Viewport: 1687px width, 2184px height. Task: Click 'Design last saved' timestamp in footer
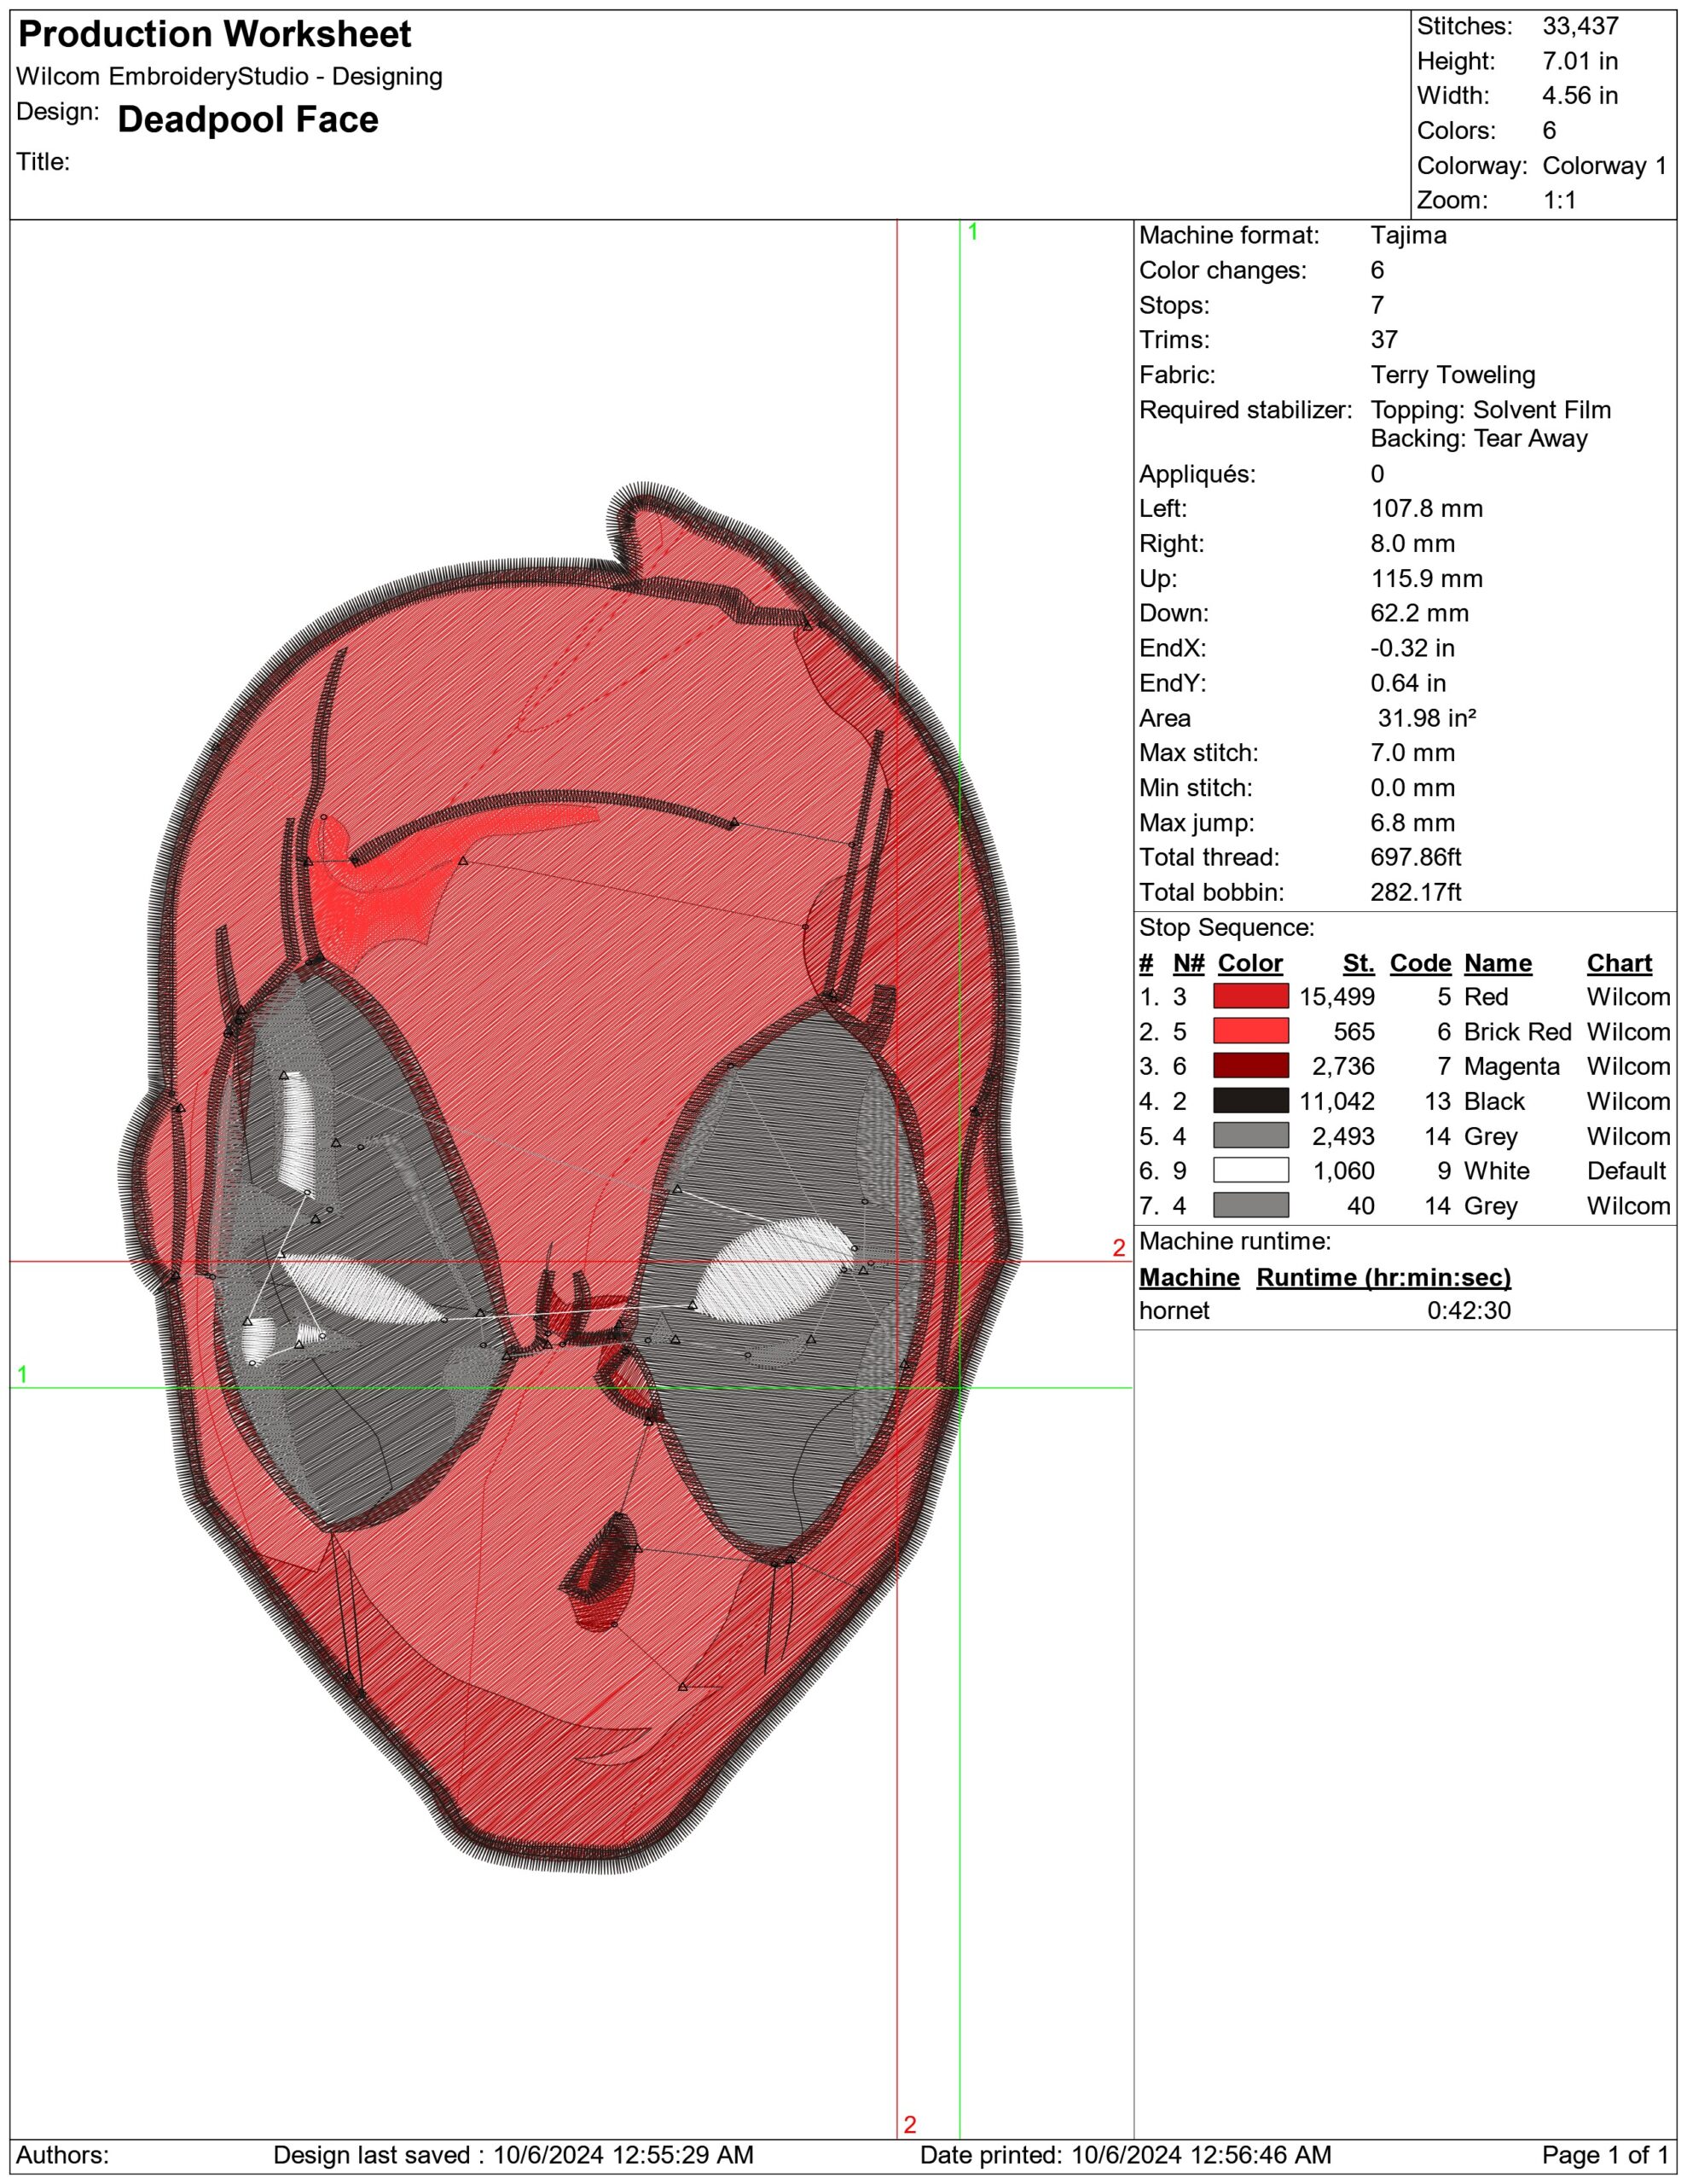click(x=513, y=2155)
